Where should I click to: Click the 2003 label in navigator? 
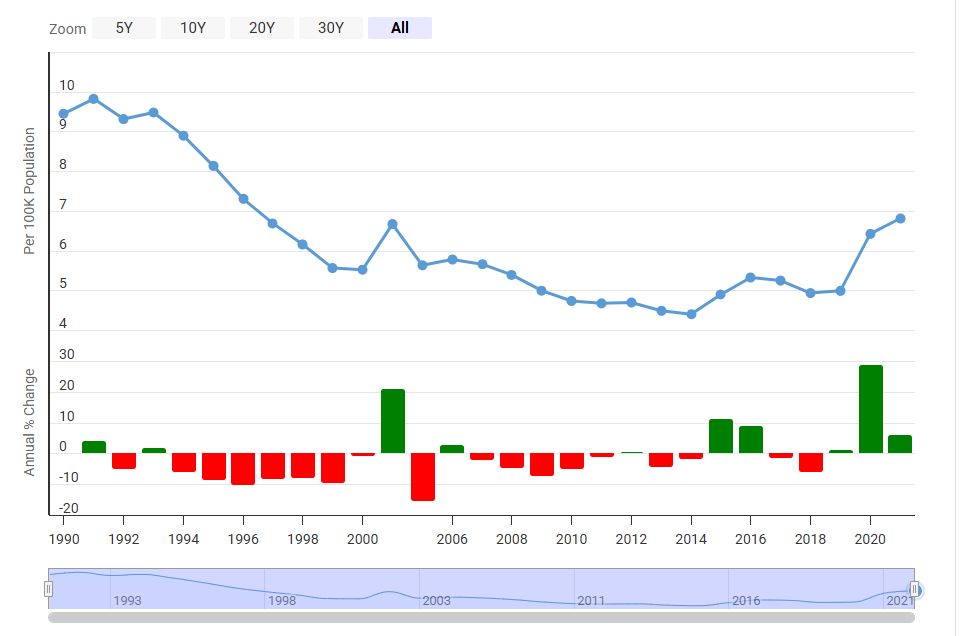(x=437, y=601)
